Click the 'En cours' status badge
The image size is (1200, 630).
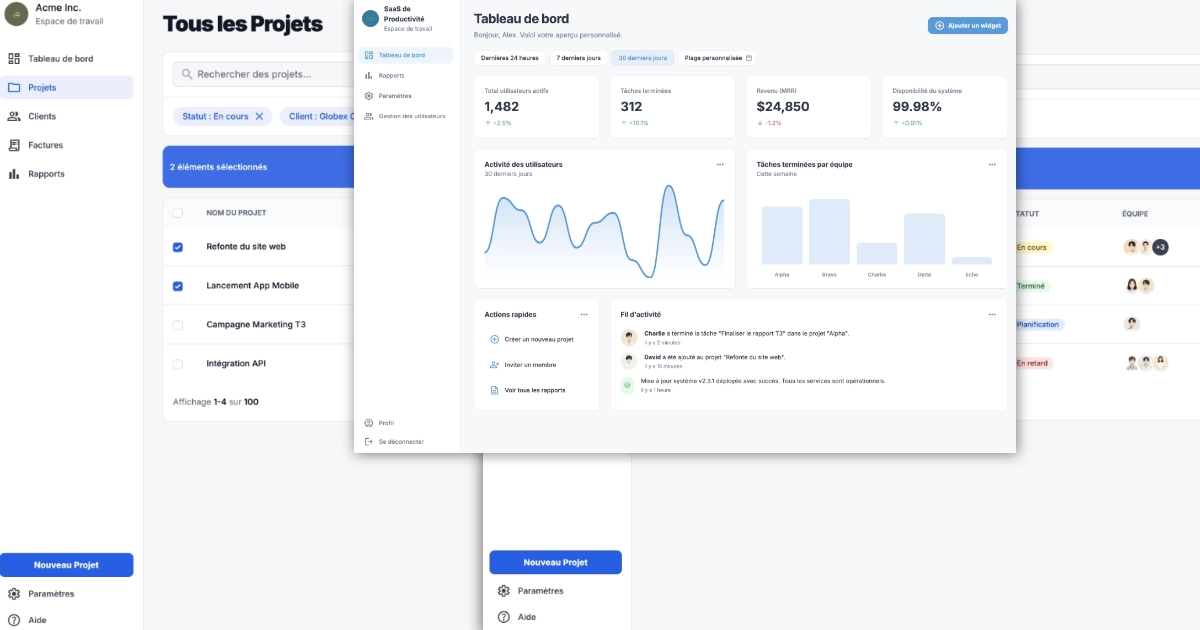coord(1033,247)
